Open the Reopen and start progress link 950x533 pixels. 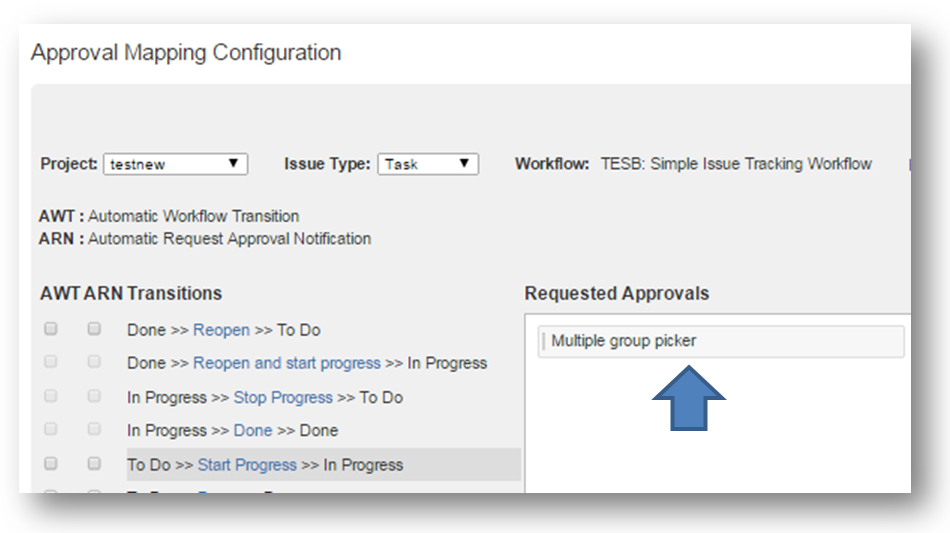pyautogui.click(x=286, y=363)
